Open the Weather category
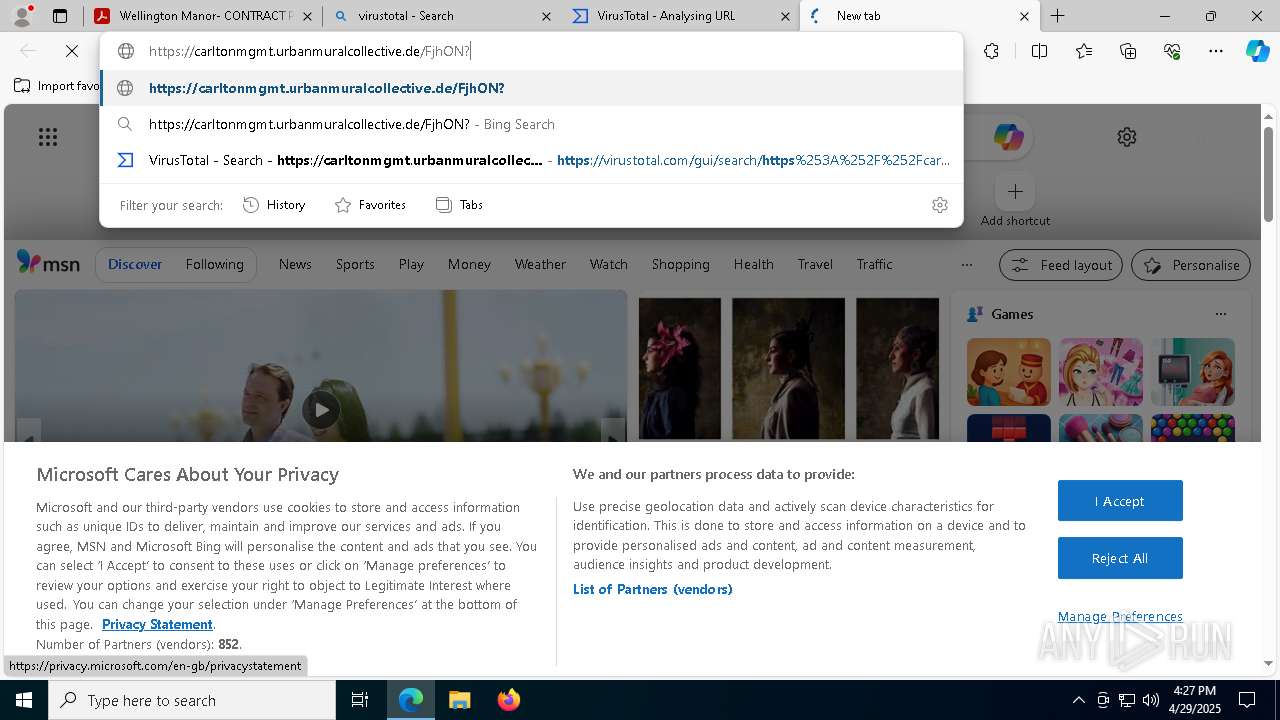 pyautogui.click(x=540, y=264)
